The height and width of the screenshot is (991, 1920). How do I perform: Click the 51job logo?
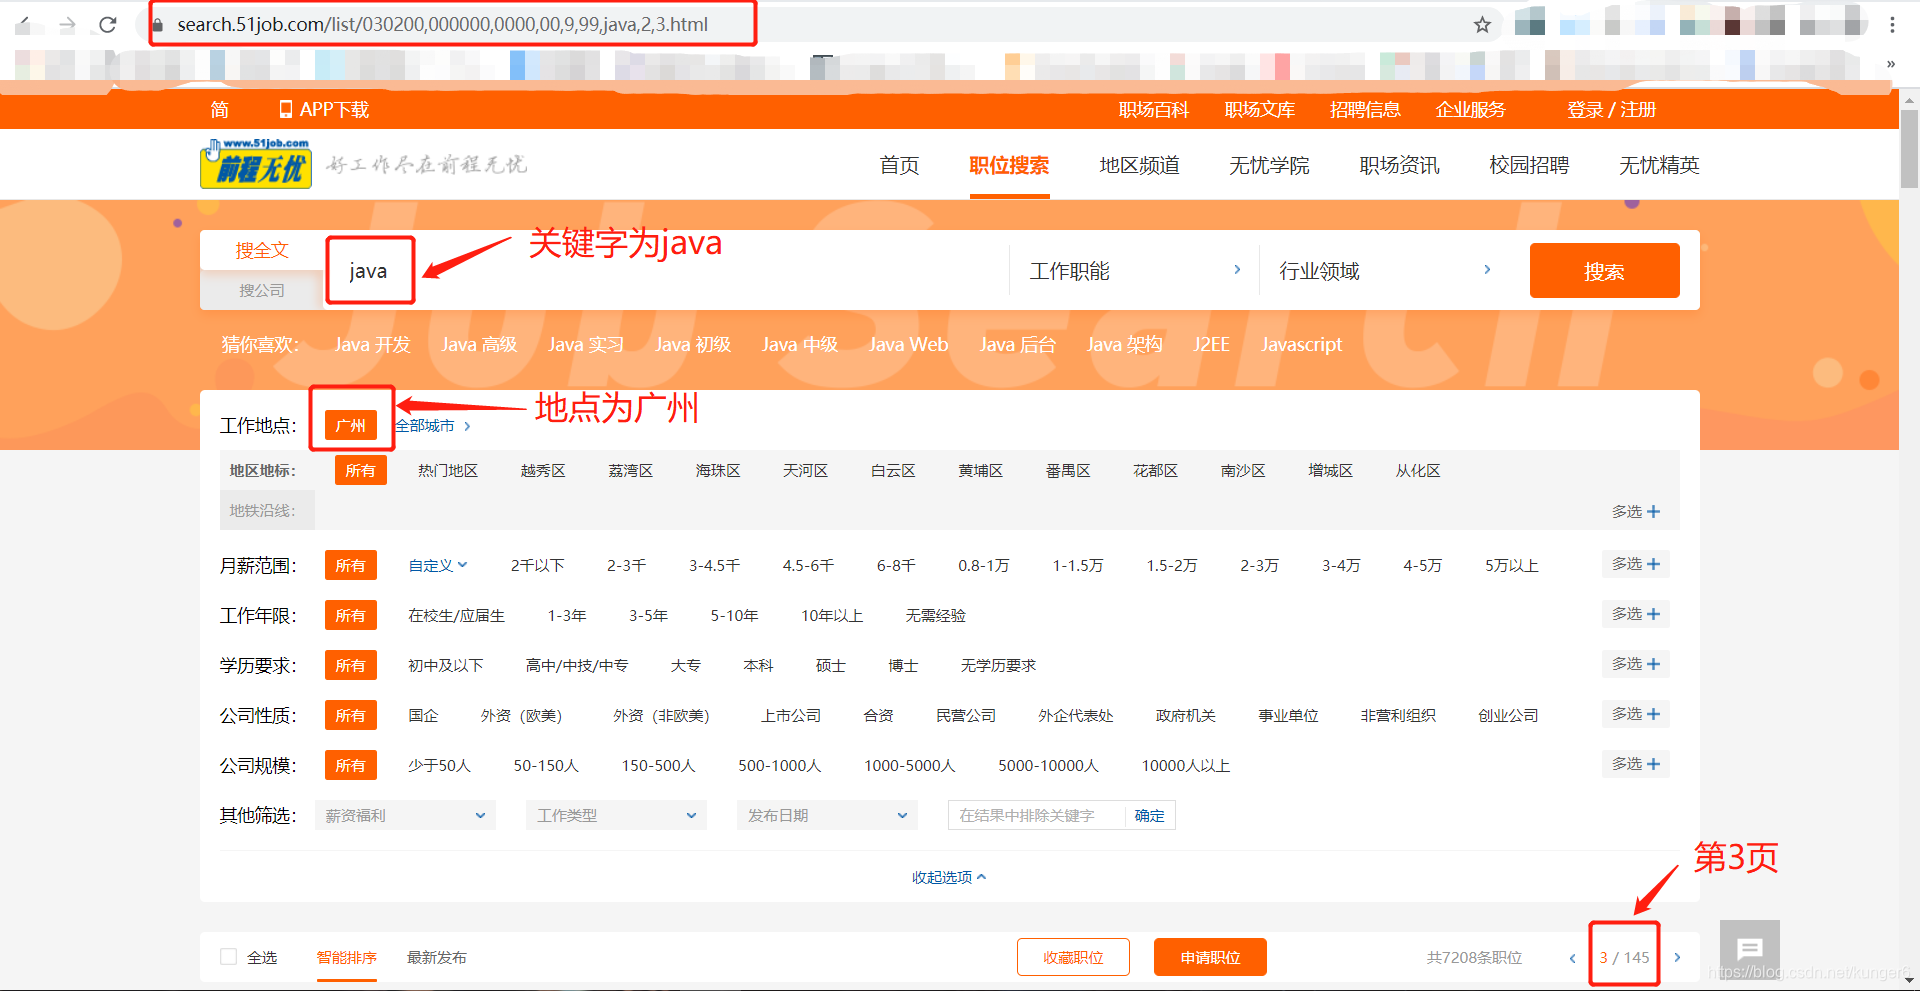tap(256, 164)
